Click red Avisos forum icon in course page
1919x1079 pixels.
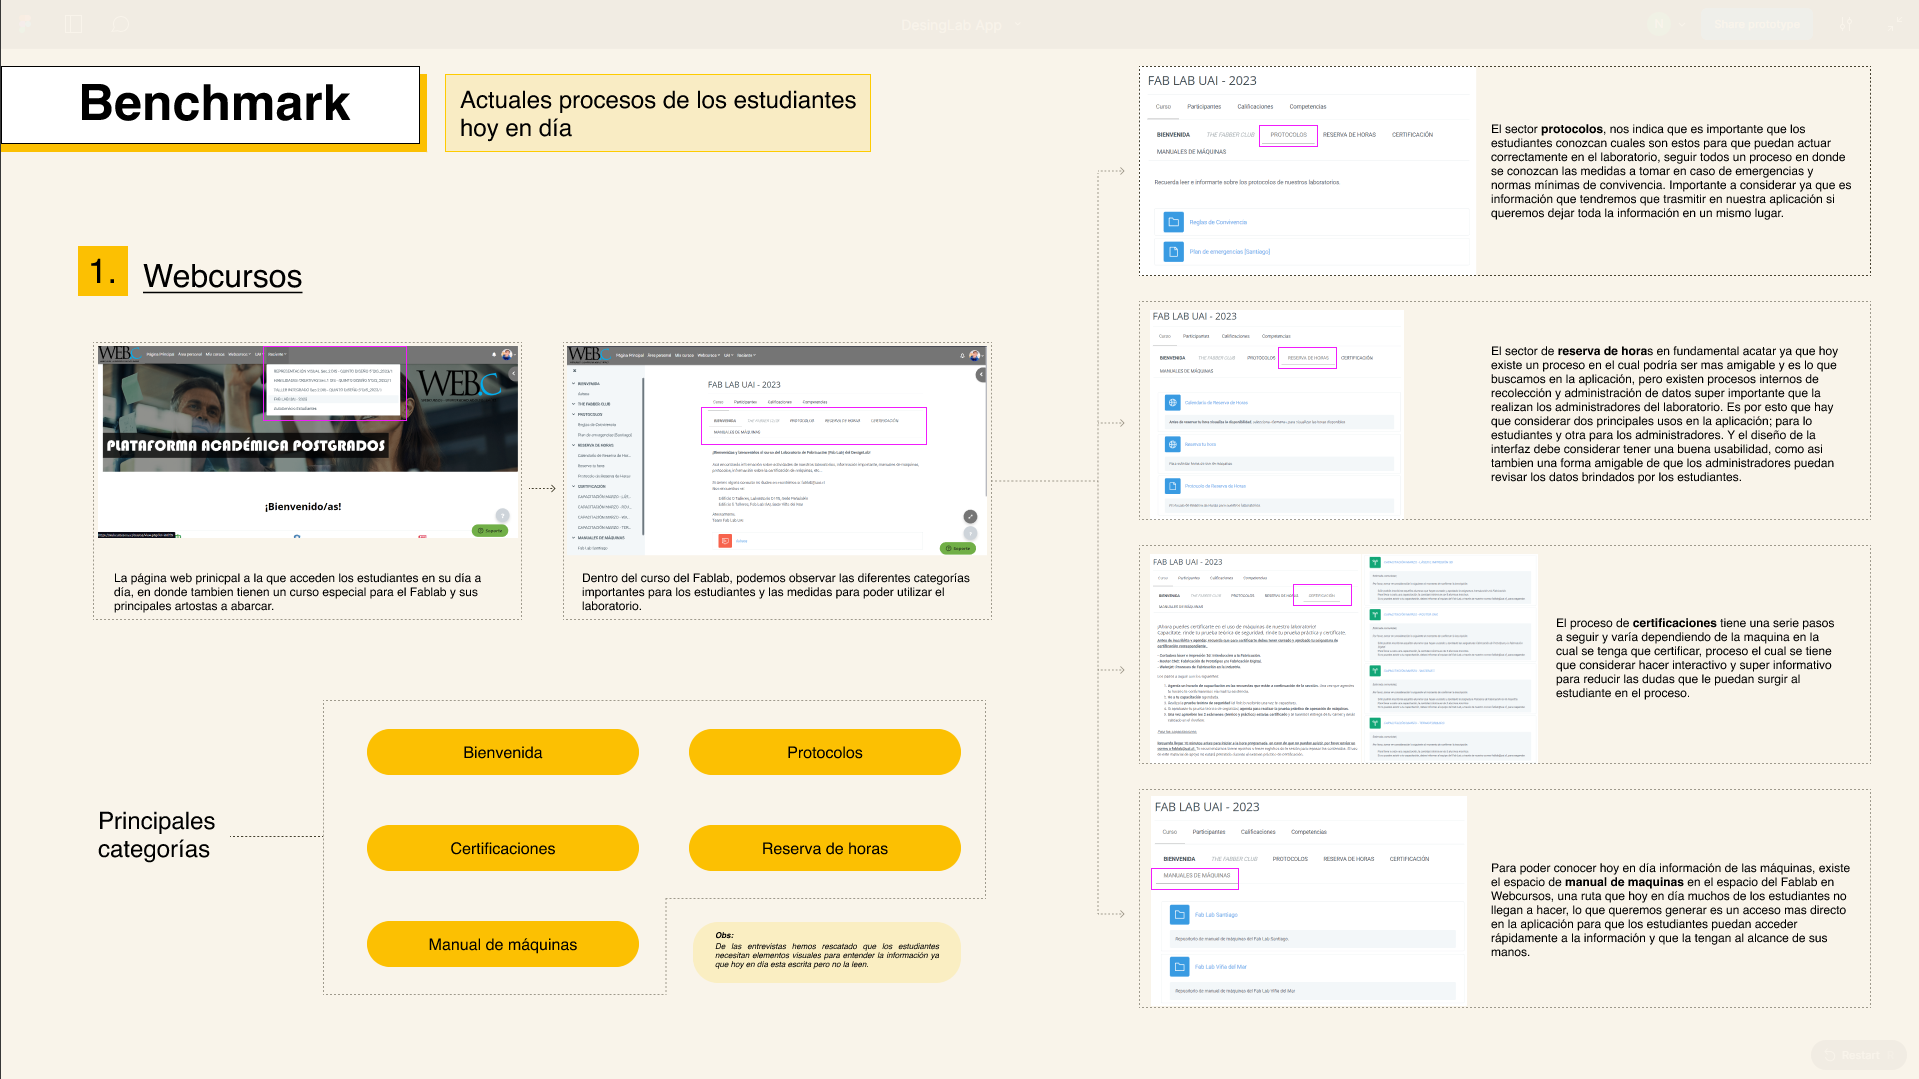point(725,540)
